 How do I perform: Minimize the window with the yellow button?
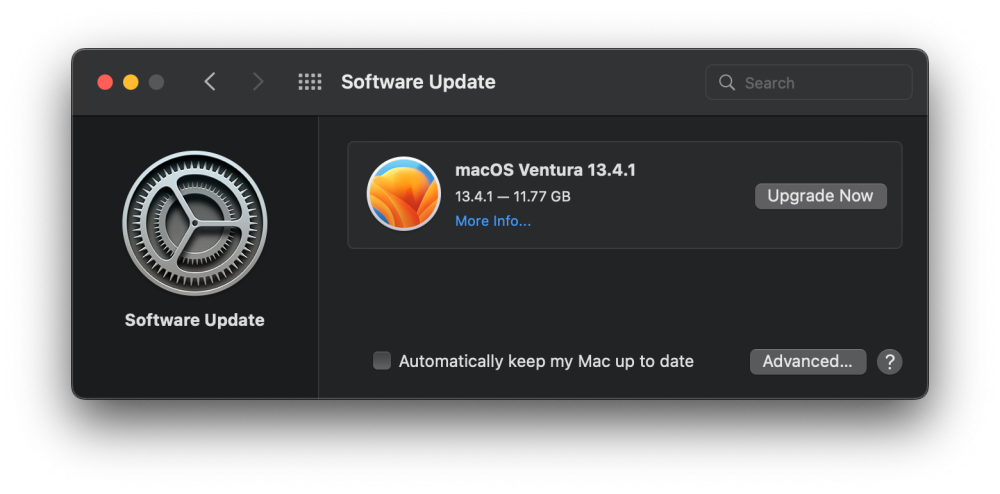(x=131, y=82)
